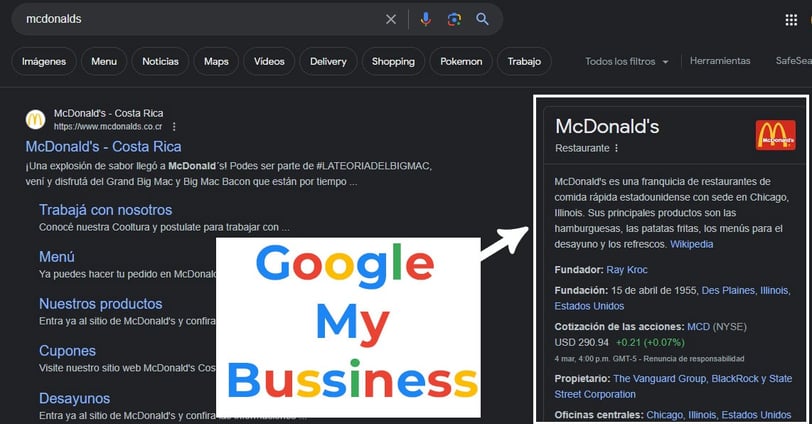The width and height of the screenshot is (812, 424).
Task: Open the Nuestros productos sitelink
Action: click(101, 304)
